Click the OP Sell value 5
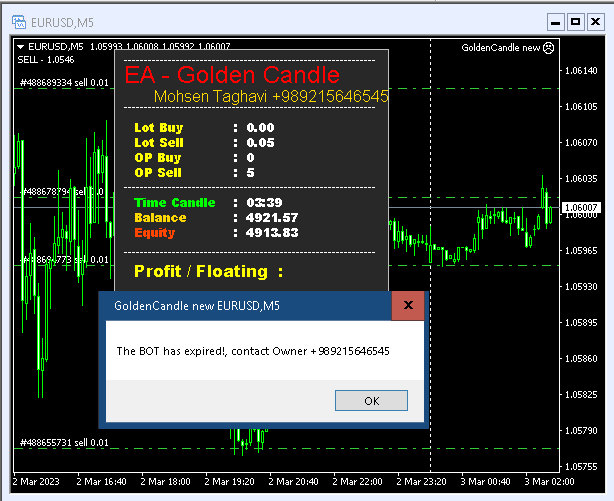Image resolution: width=614 pixels, height=501 pixels. pos(251,173)
